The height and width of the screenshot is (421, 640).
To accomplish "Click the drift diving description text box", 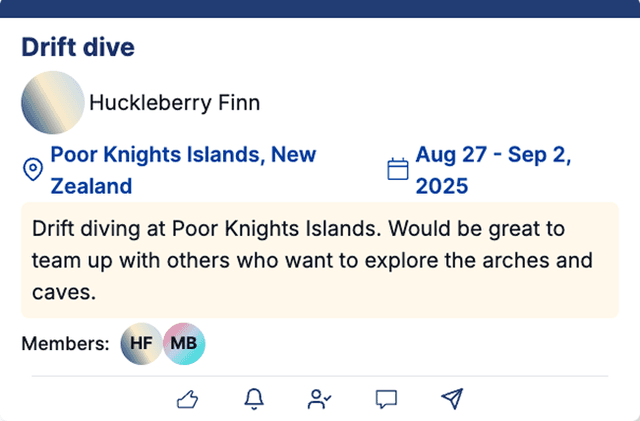I will pyautogui.click(x=320, y=261).
